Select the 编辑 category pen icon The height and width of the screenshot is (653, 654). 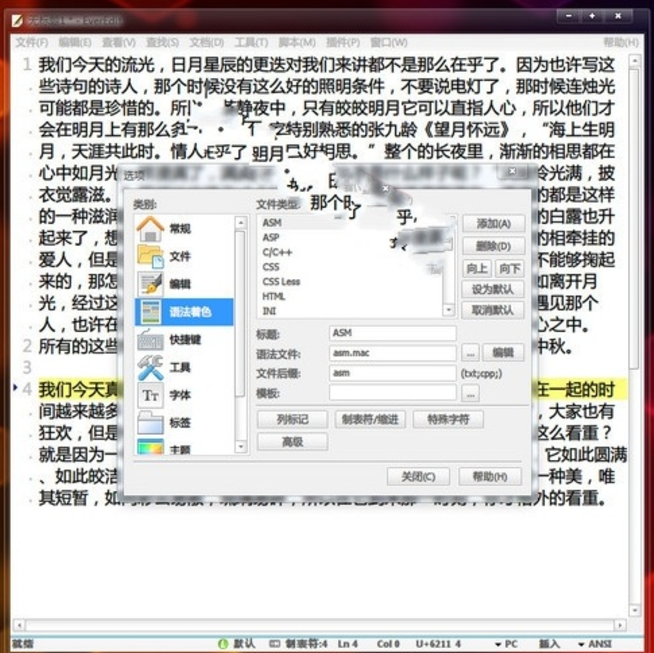coord(150,284)
